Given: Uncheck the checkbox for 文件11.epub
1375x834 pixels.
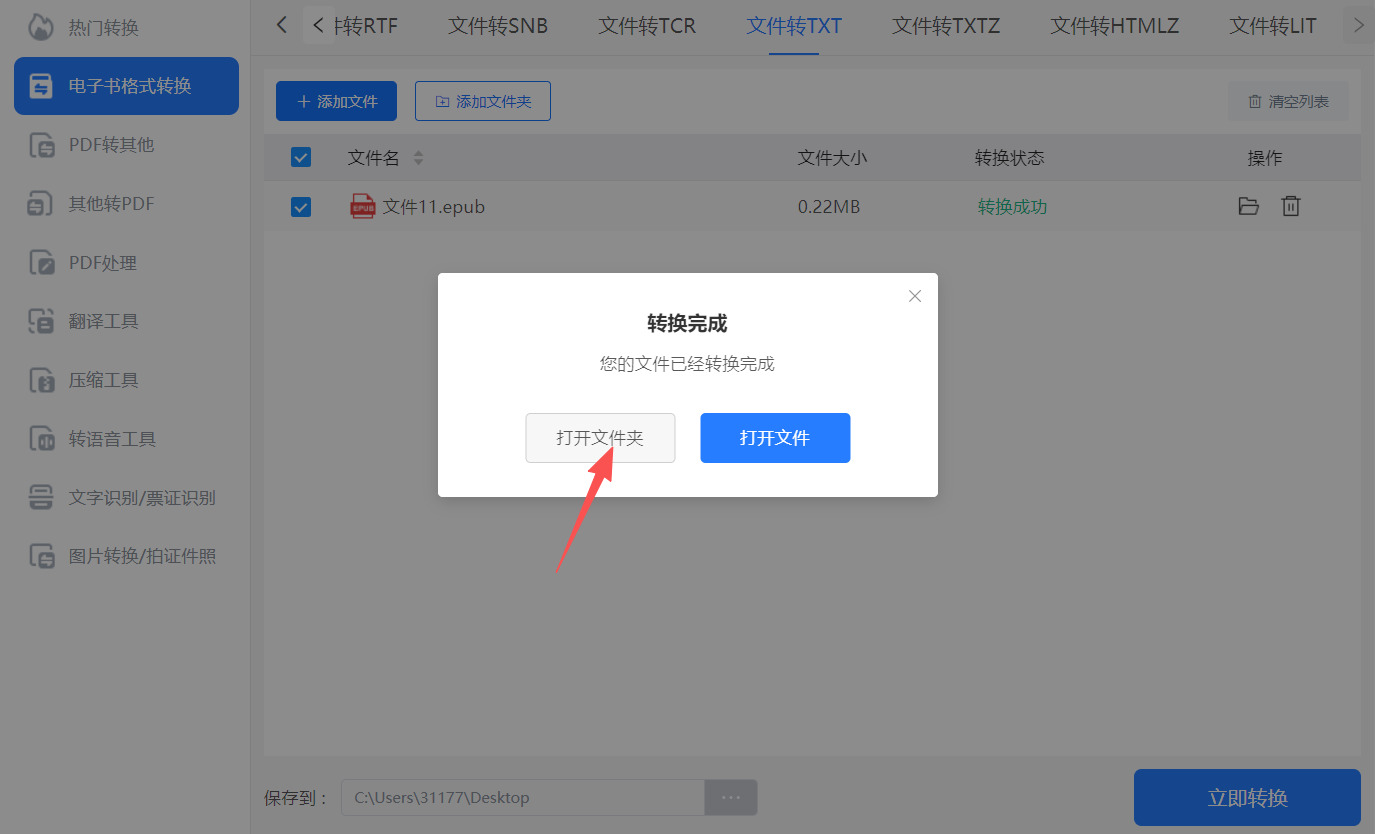Looking at the screenshot, I should pos(300,207).
